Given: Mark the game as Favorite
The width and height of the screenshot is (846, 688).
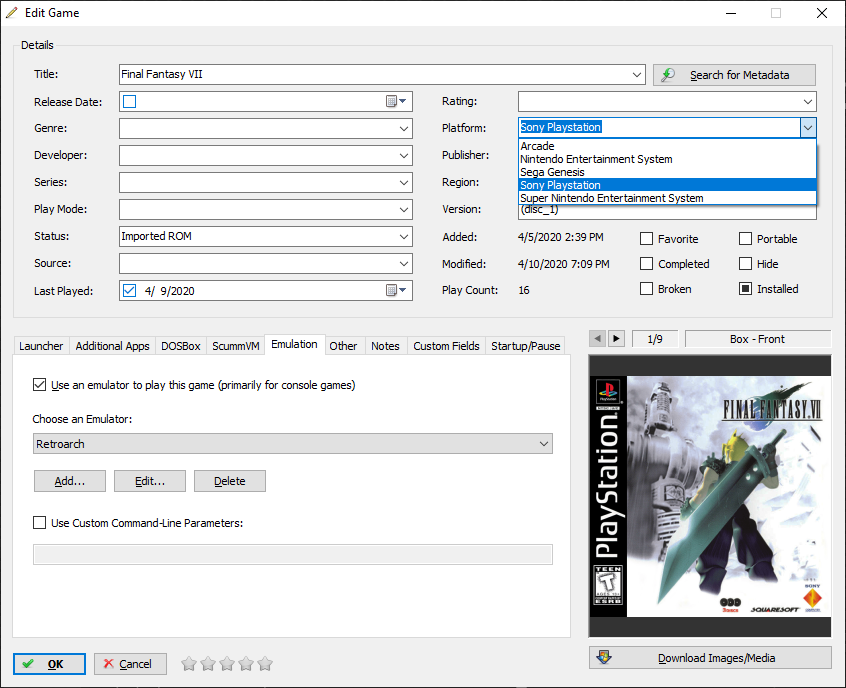Looking at the screenshot, I should click(646, 239).
